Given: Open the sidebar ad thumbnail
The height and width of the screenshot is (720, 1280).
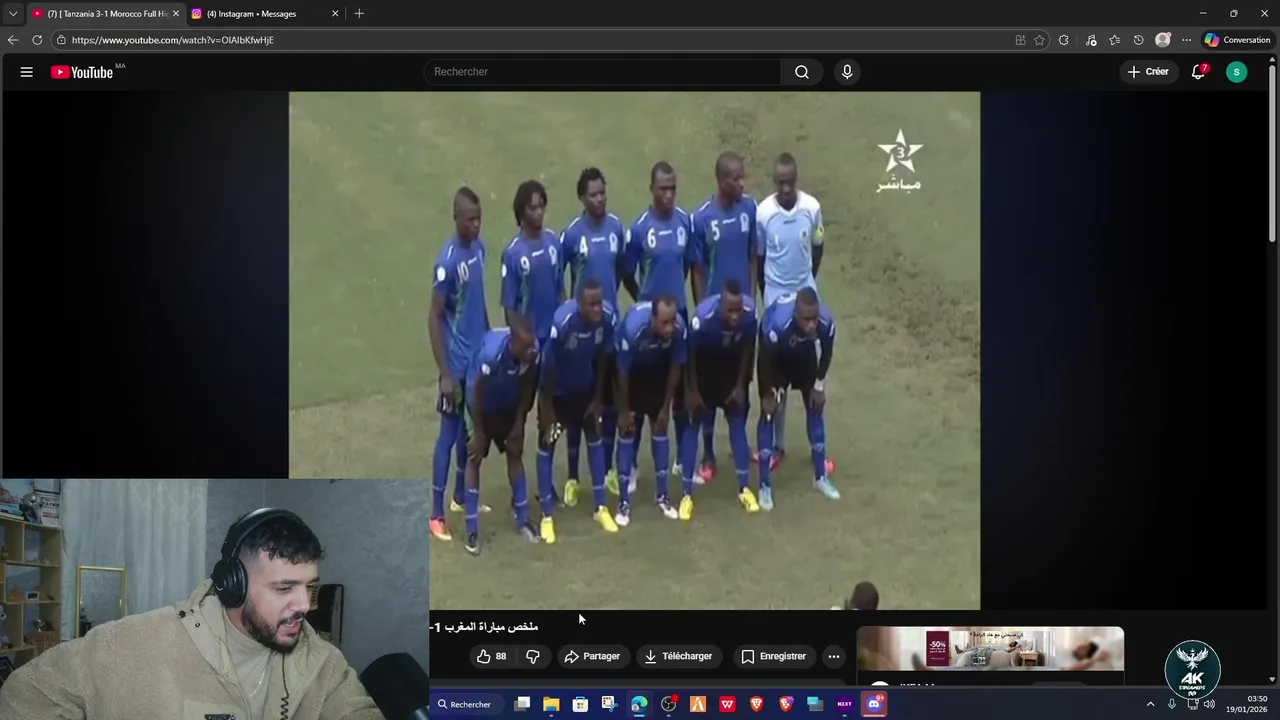Looking at the screenshot, I should click(990, 649).
